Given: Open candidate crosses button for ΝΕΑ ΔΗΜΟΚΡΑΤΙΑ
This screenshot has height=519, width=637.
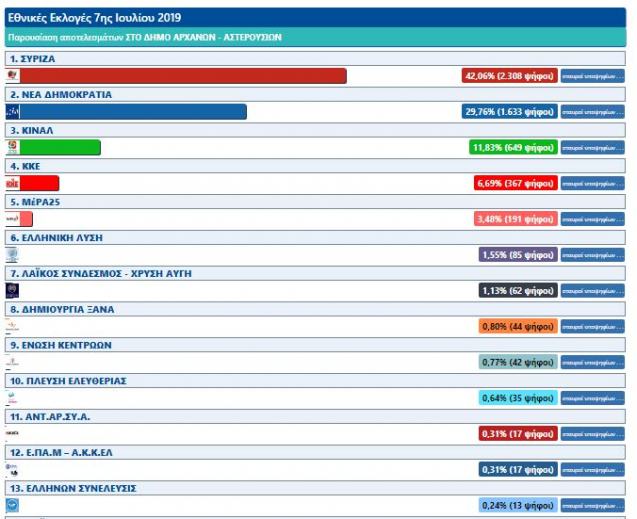Looking at the screenshot, I should pyautogui.click(x=593, y=112).
